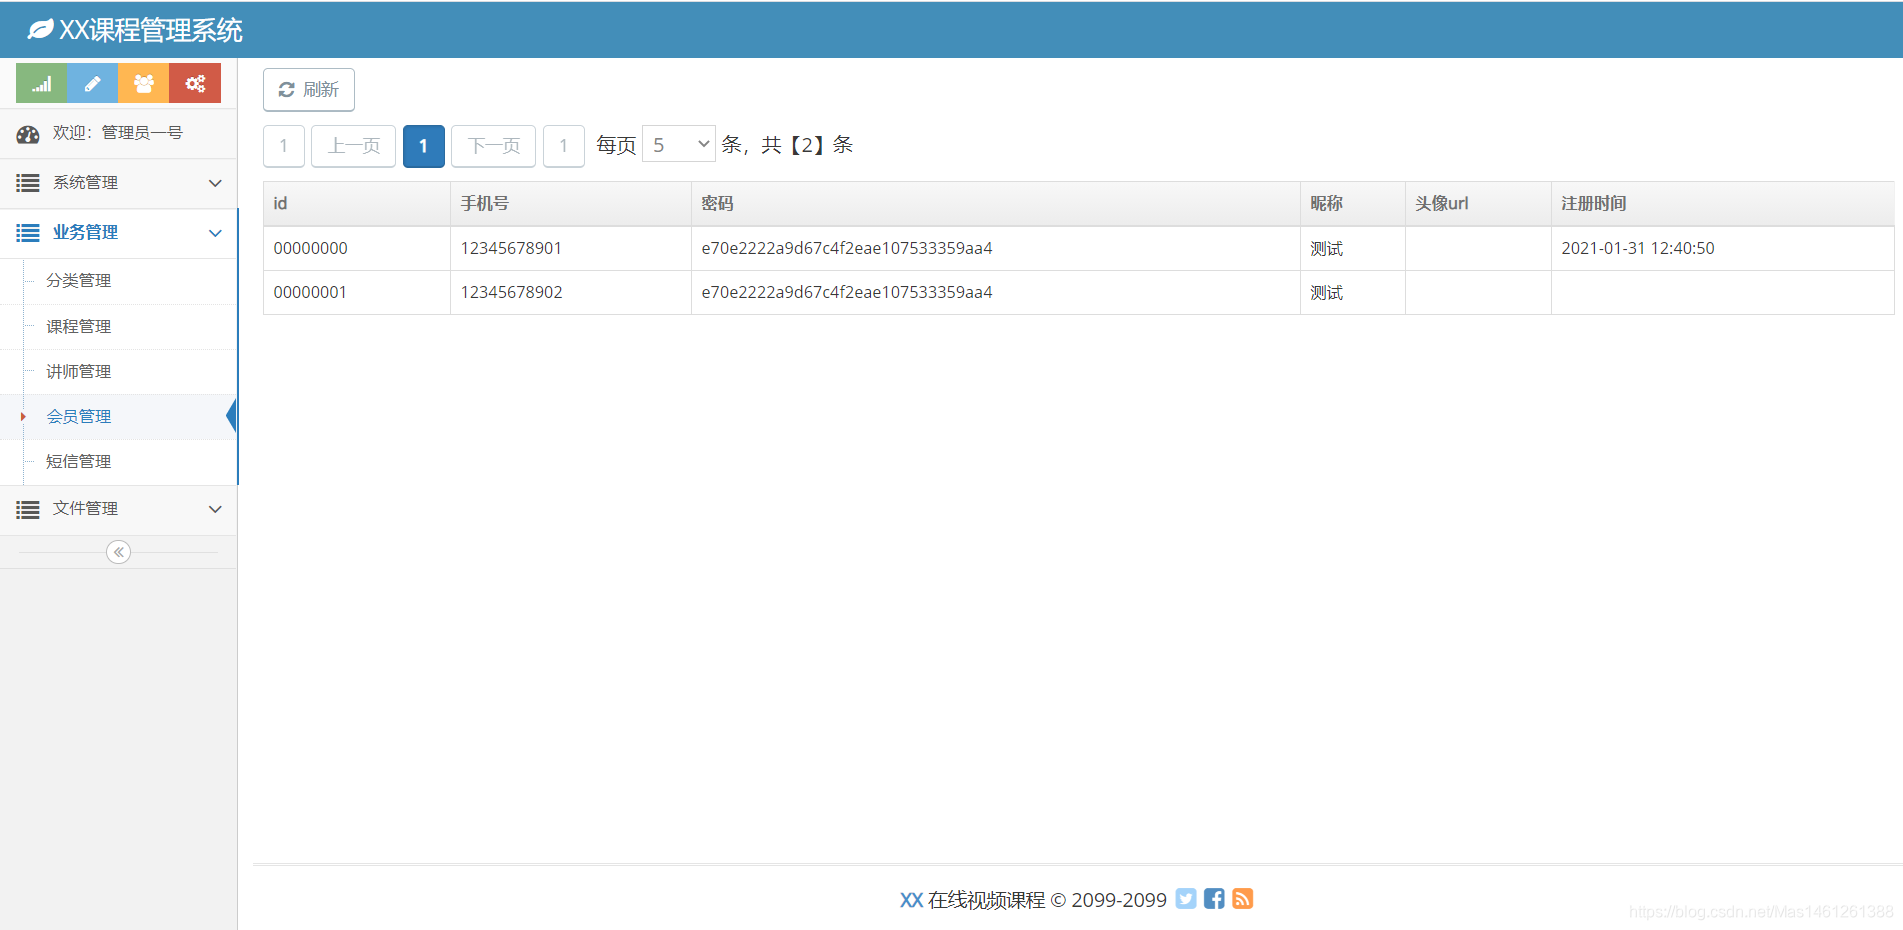
Task: Click the id column header
Action: (x=357, y=204)
